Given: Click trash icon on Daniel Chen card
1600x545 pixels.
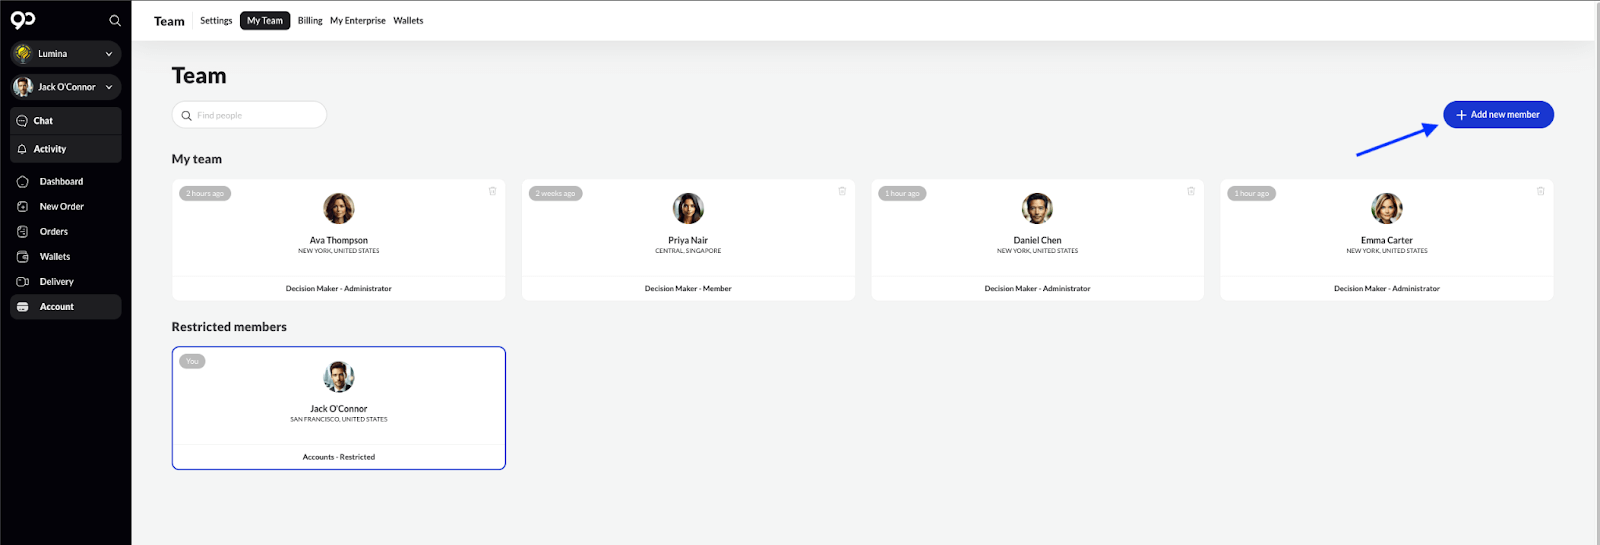Looking at the screenshot, I should [1190, 191].
